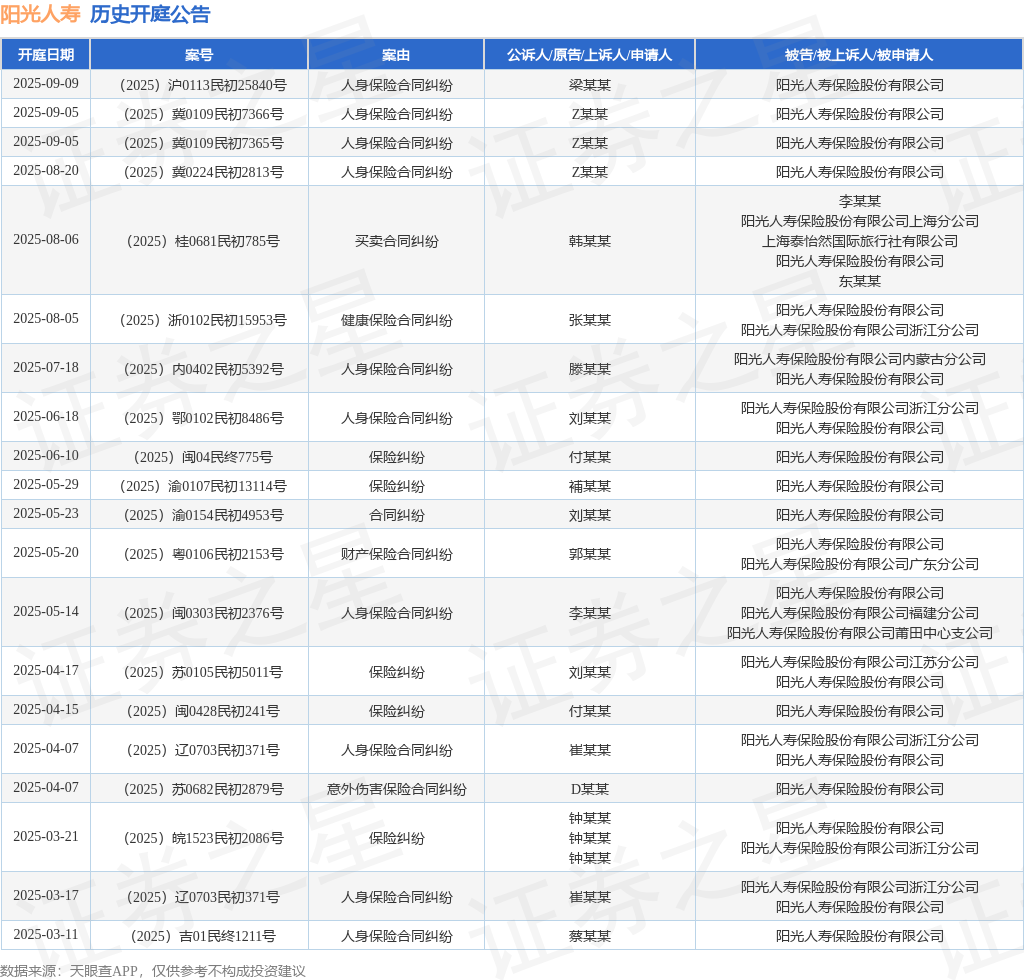Viewport: 1024px width, 980px height.
Task: Click the 案由 column header
Action: pyautogui.click(x=396, y=55)
